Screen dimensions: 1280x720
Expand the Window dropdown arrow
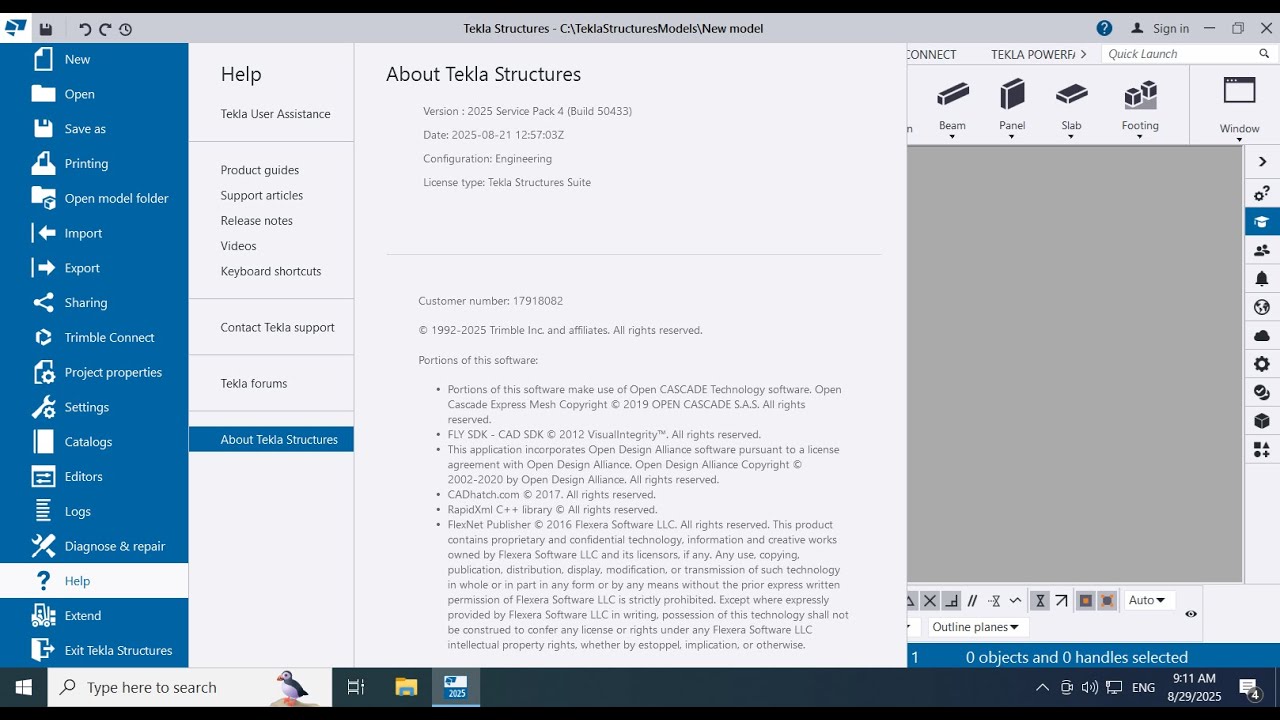pyautogui.click(x=1239, y=140)
